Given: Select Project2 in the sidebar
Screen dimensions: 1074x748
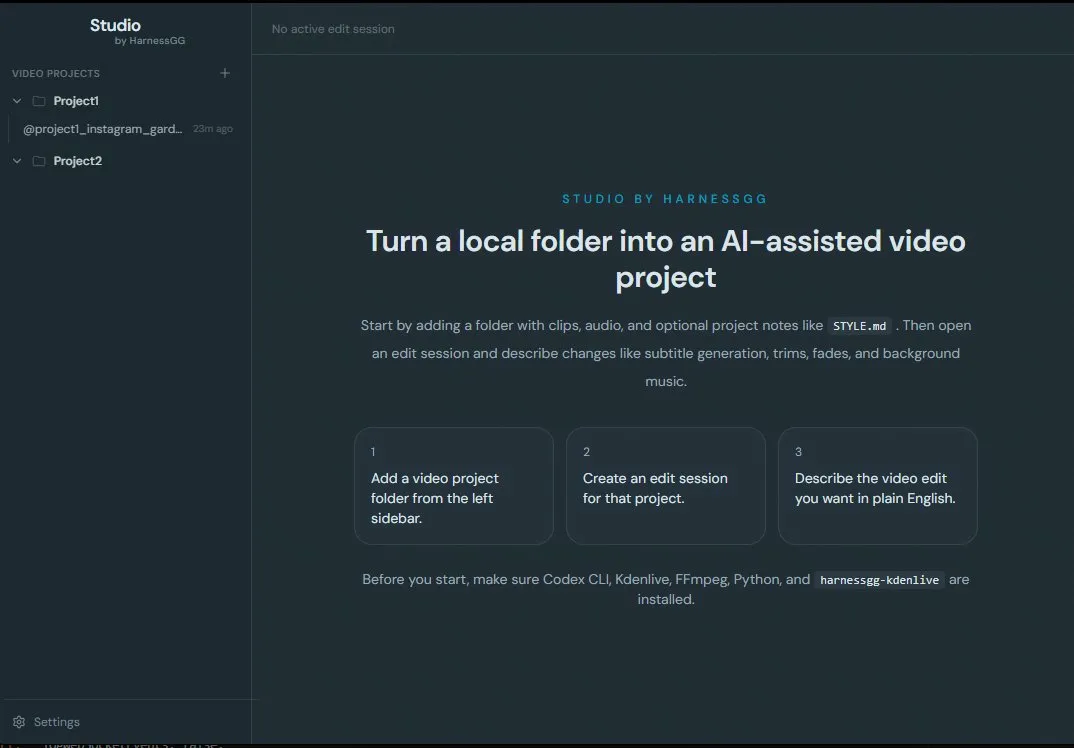Looking at the screenshot, I should coord(78,160).
